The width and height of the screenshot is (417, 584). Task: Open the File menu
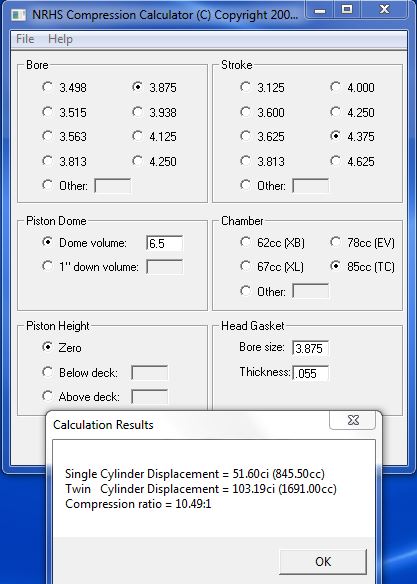click(x=25, y=39)
